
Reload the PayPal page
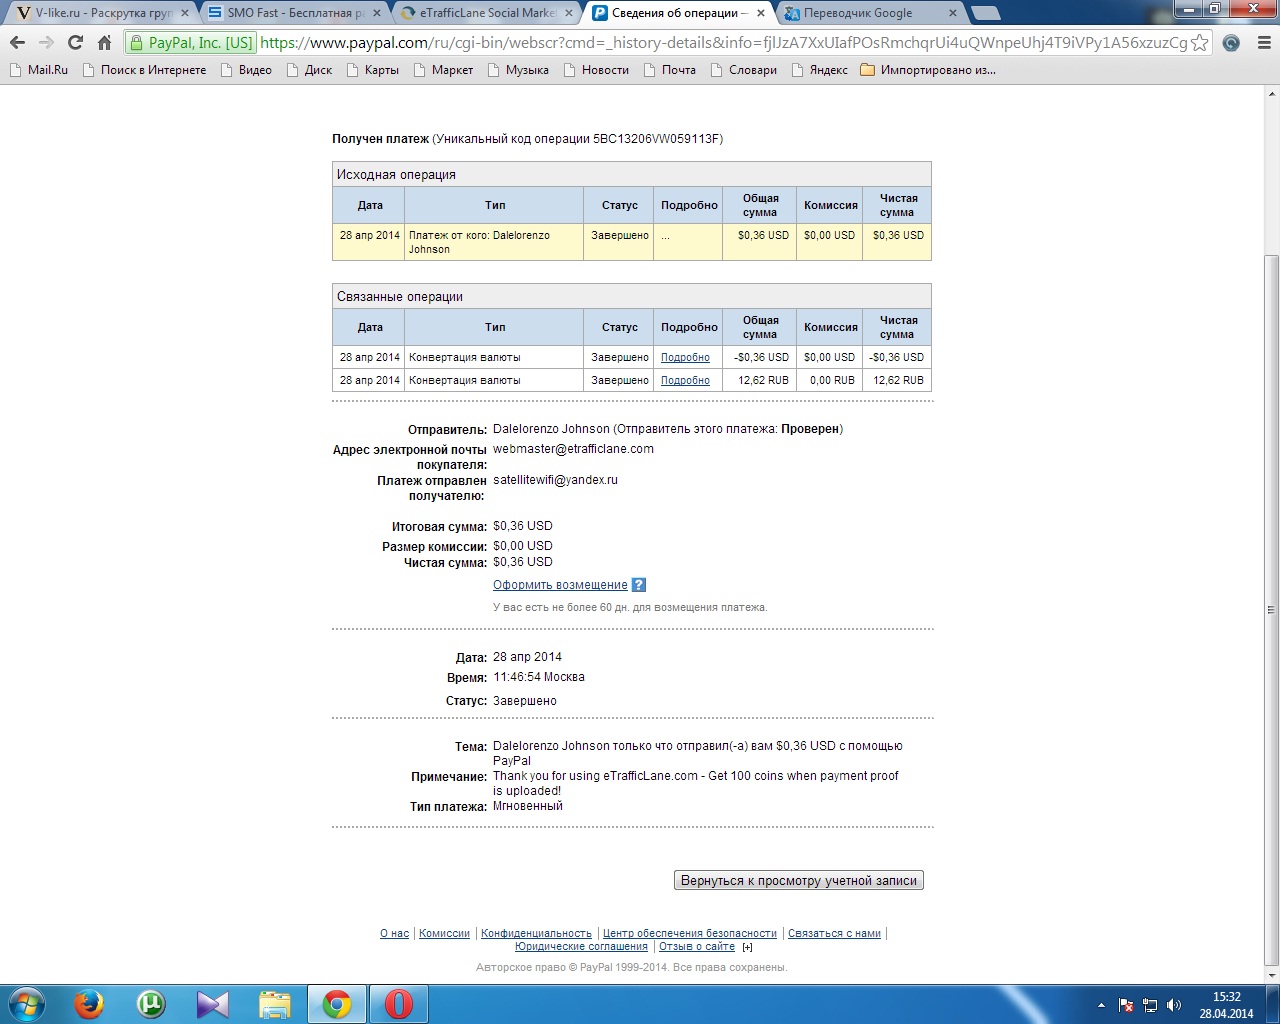(75, 42)
